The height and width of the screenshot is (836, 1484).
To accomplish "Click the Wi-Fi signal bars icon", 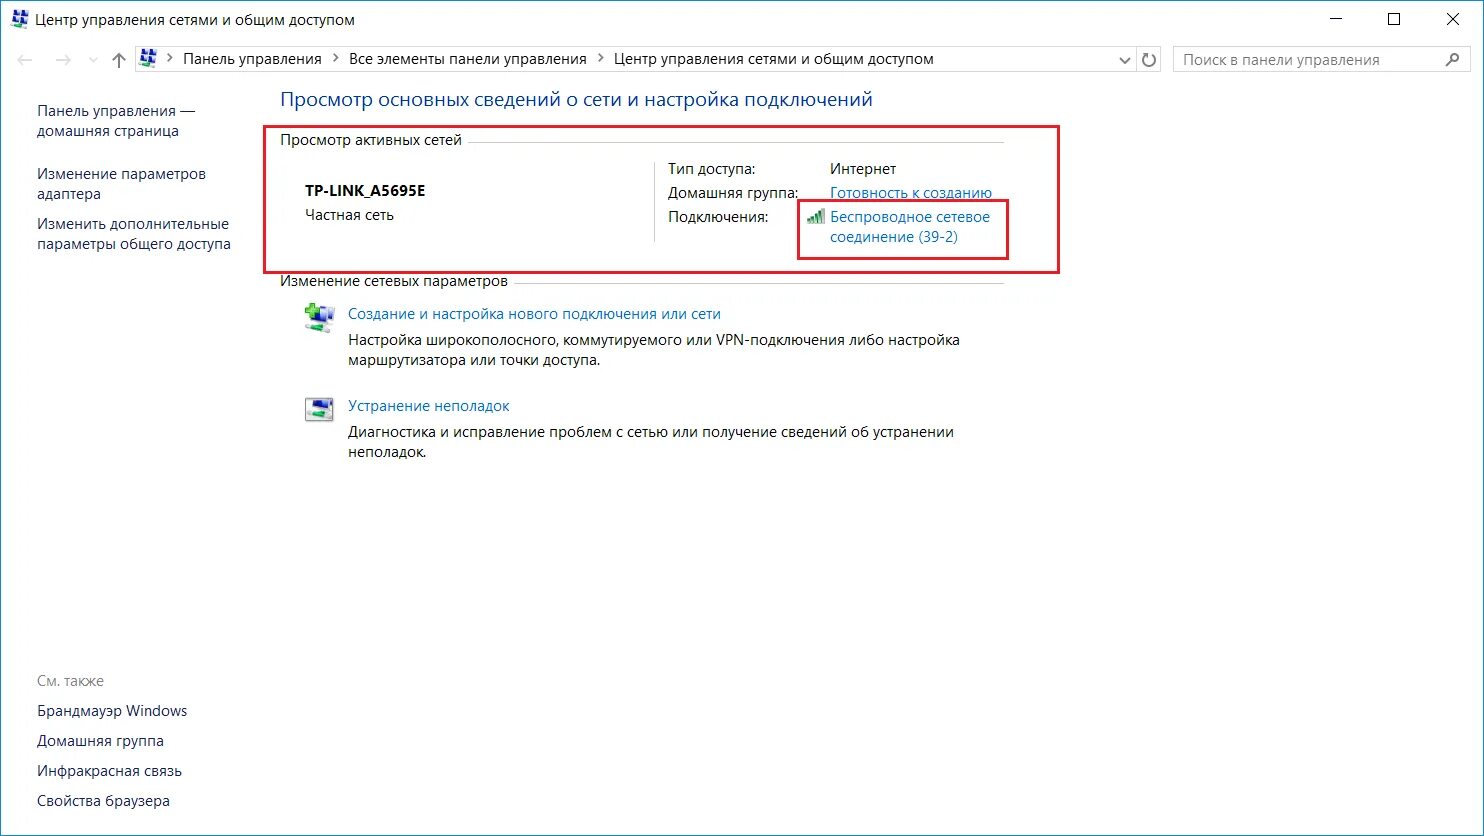I will click(x=816, y=216).
